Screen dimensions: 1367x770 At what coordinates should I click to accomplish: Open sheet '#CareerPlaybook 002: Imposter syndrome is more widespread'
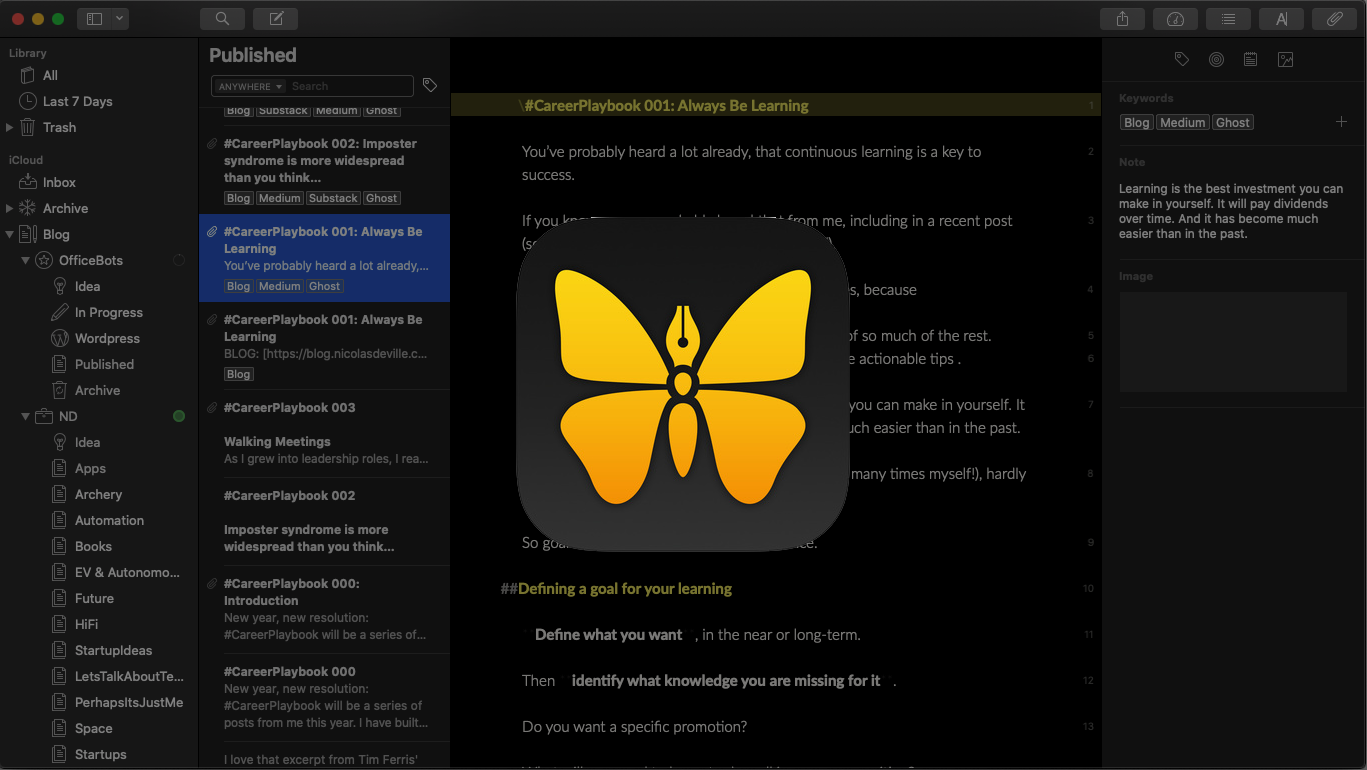coord(324,169)
